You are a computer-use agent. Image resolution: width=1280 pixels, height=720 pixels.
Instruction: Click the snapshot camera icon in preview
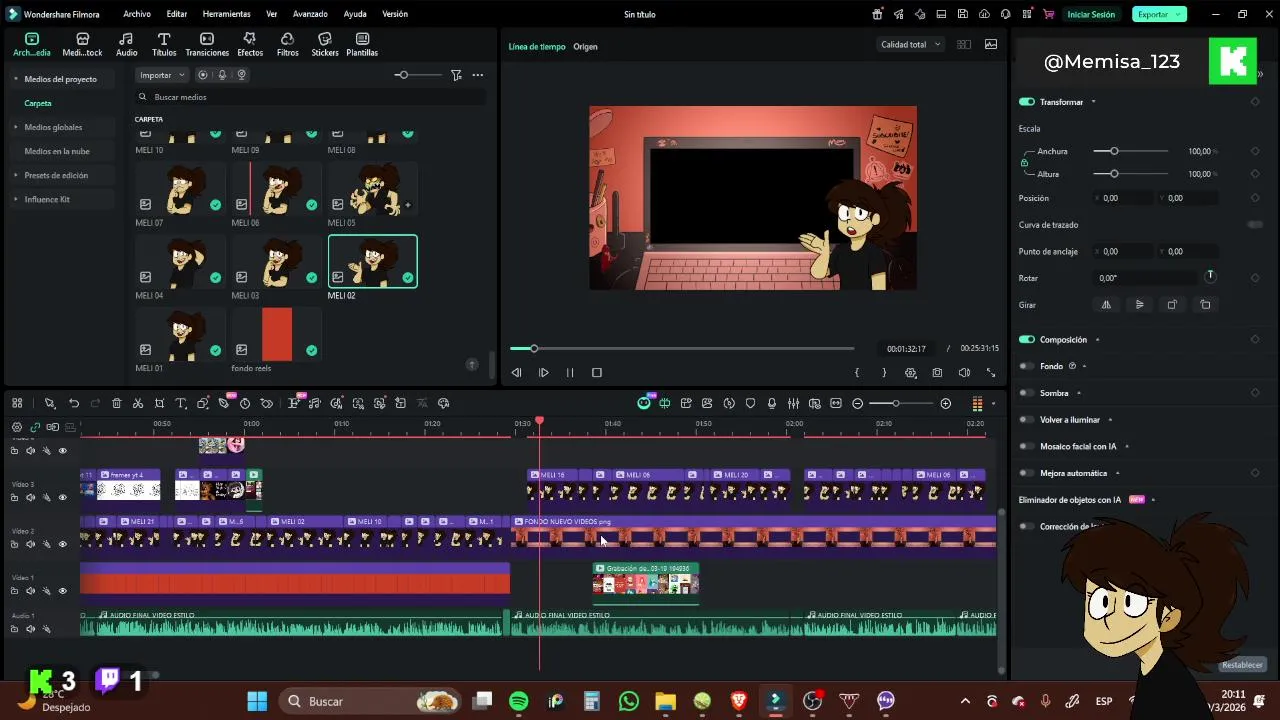coord(937,372)
